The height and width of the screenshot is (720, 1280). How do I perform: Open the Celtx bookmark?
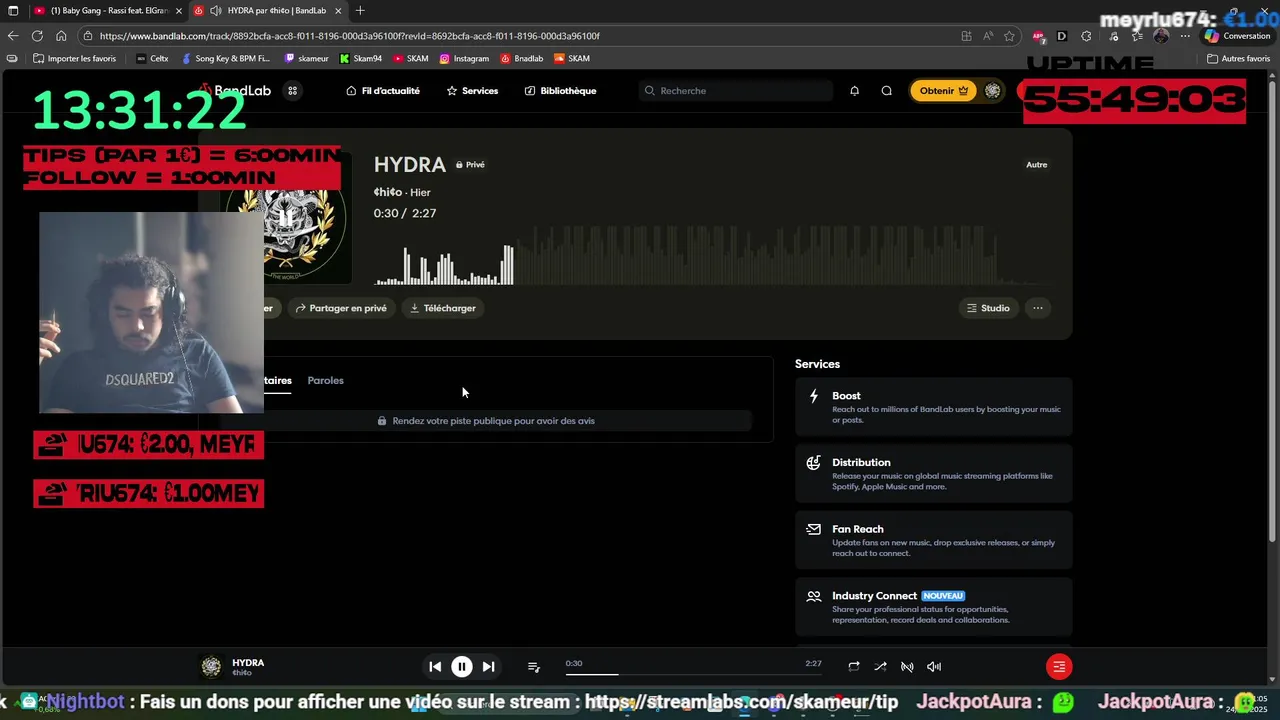[152, 59]
